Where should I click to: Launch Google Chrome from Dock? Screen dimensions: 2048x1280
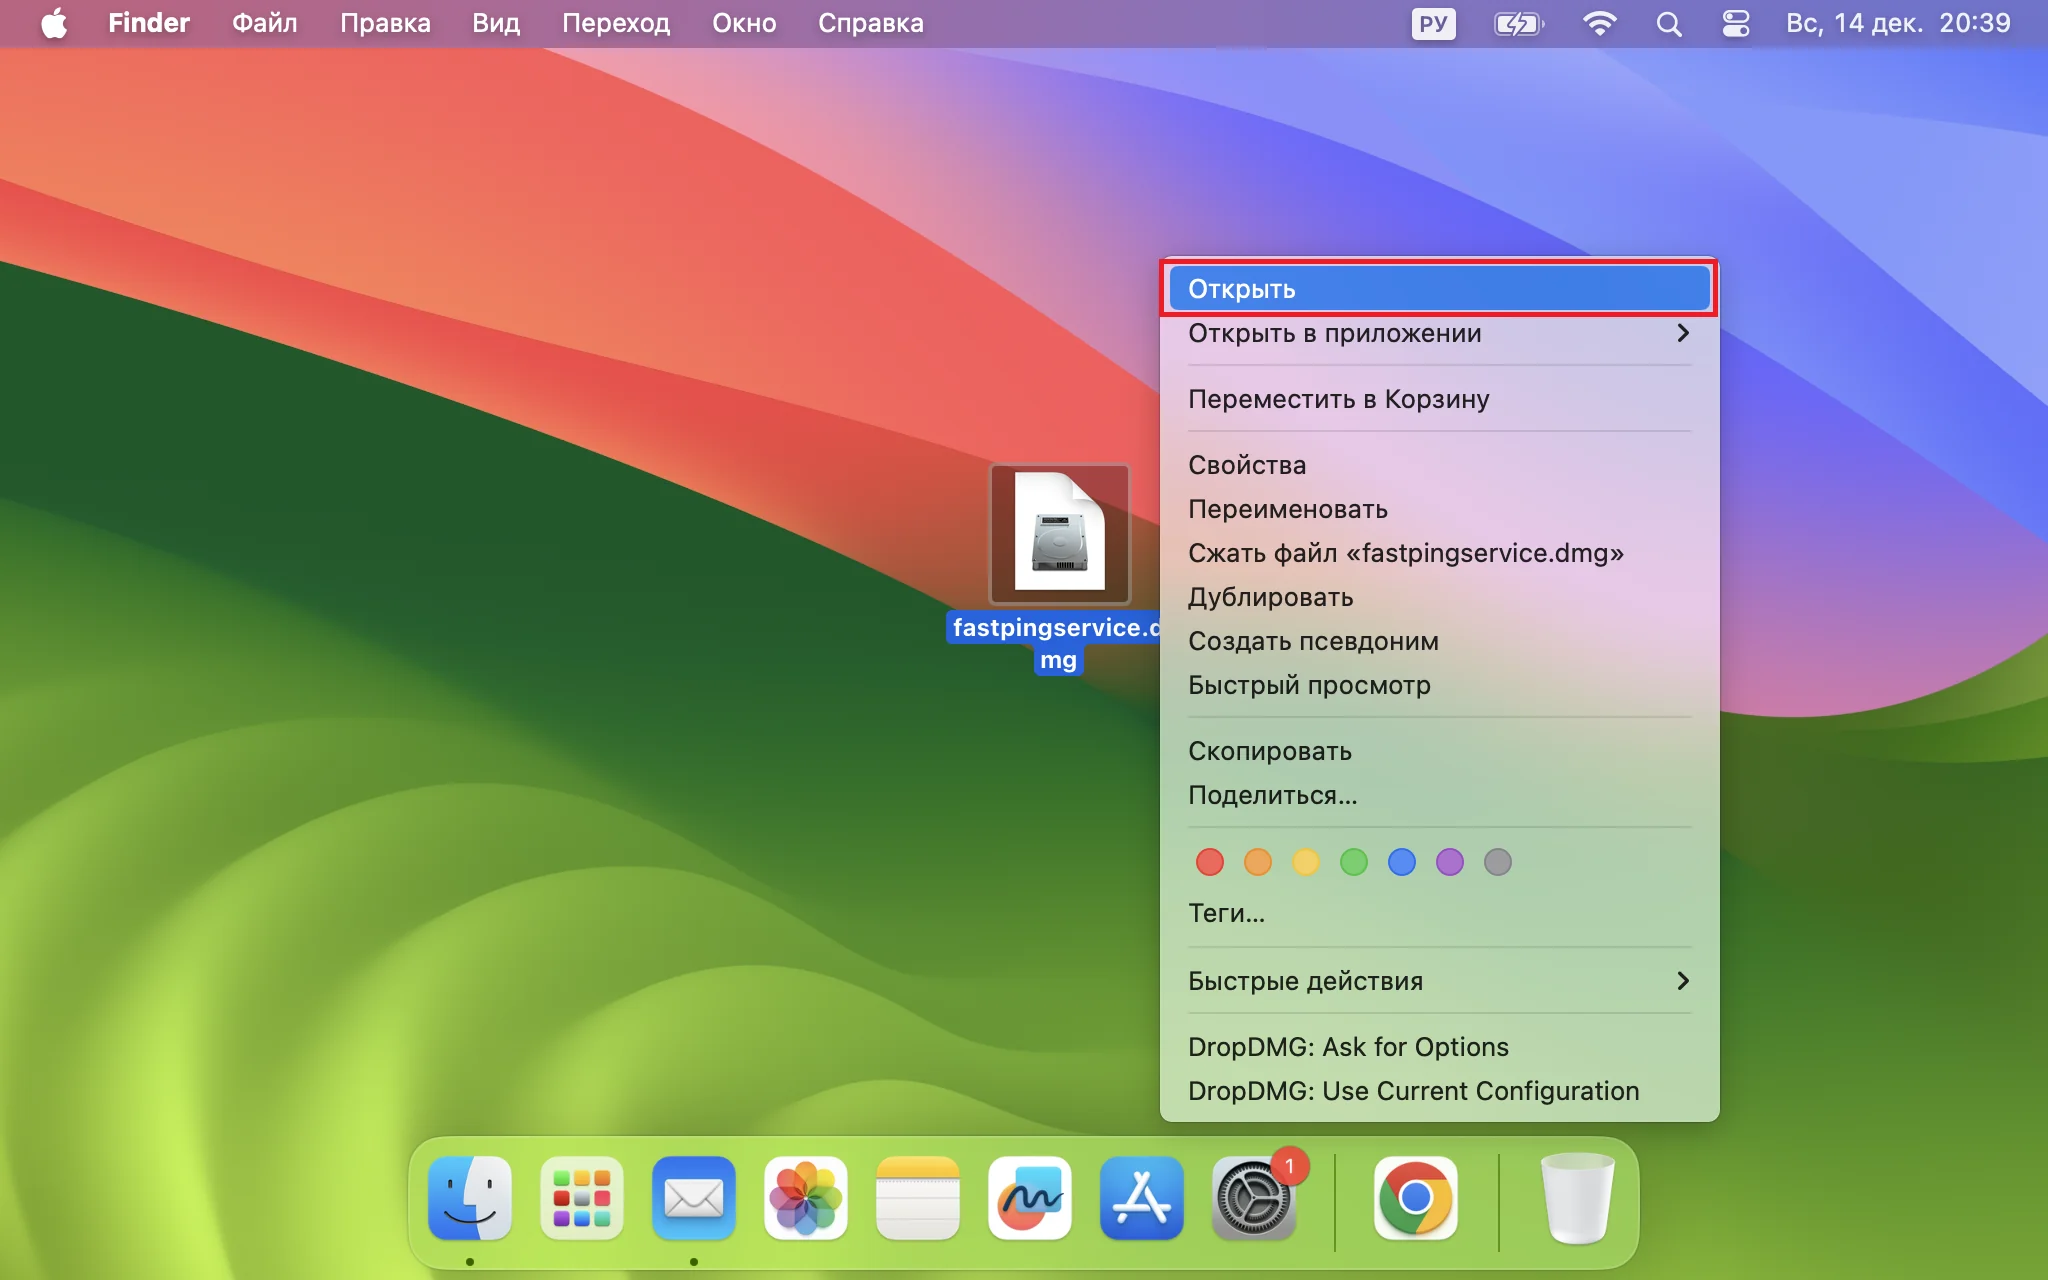1415,1198
